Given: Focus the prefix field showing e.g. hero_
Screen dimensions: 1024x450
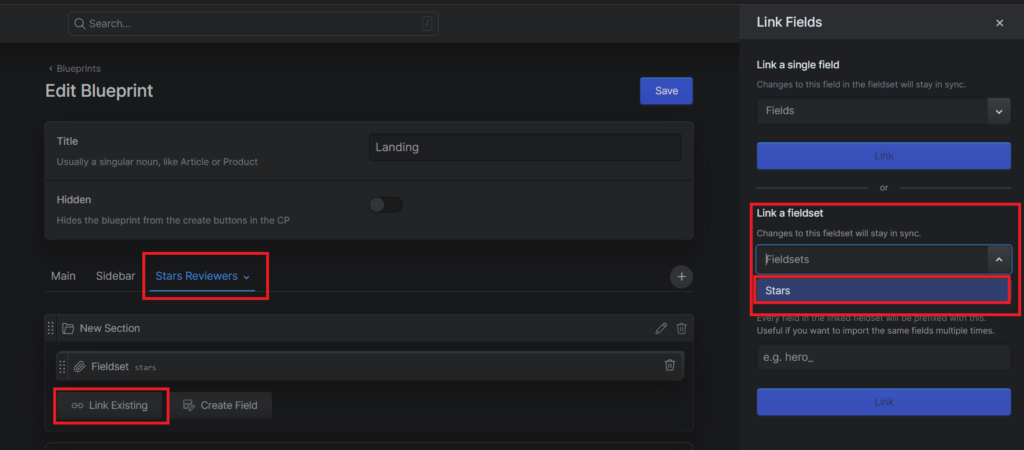Looking at the screenshot, I should coord(883,357).
